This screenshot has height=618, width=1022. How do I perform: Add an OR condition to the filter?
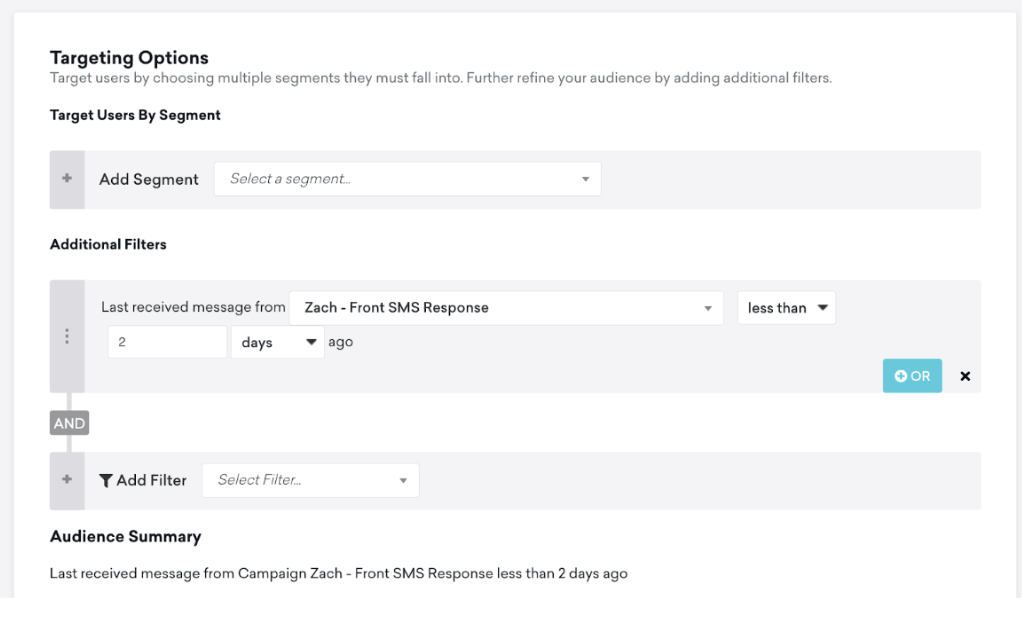(x=912, y=376)
